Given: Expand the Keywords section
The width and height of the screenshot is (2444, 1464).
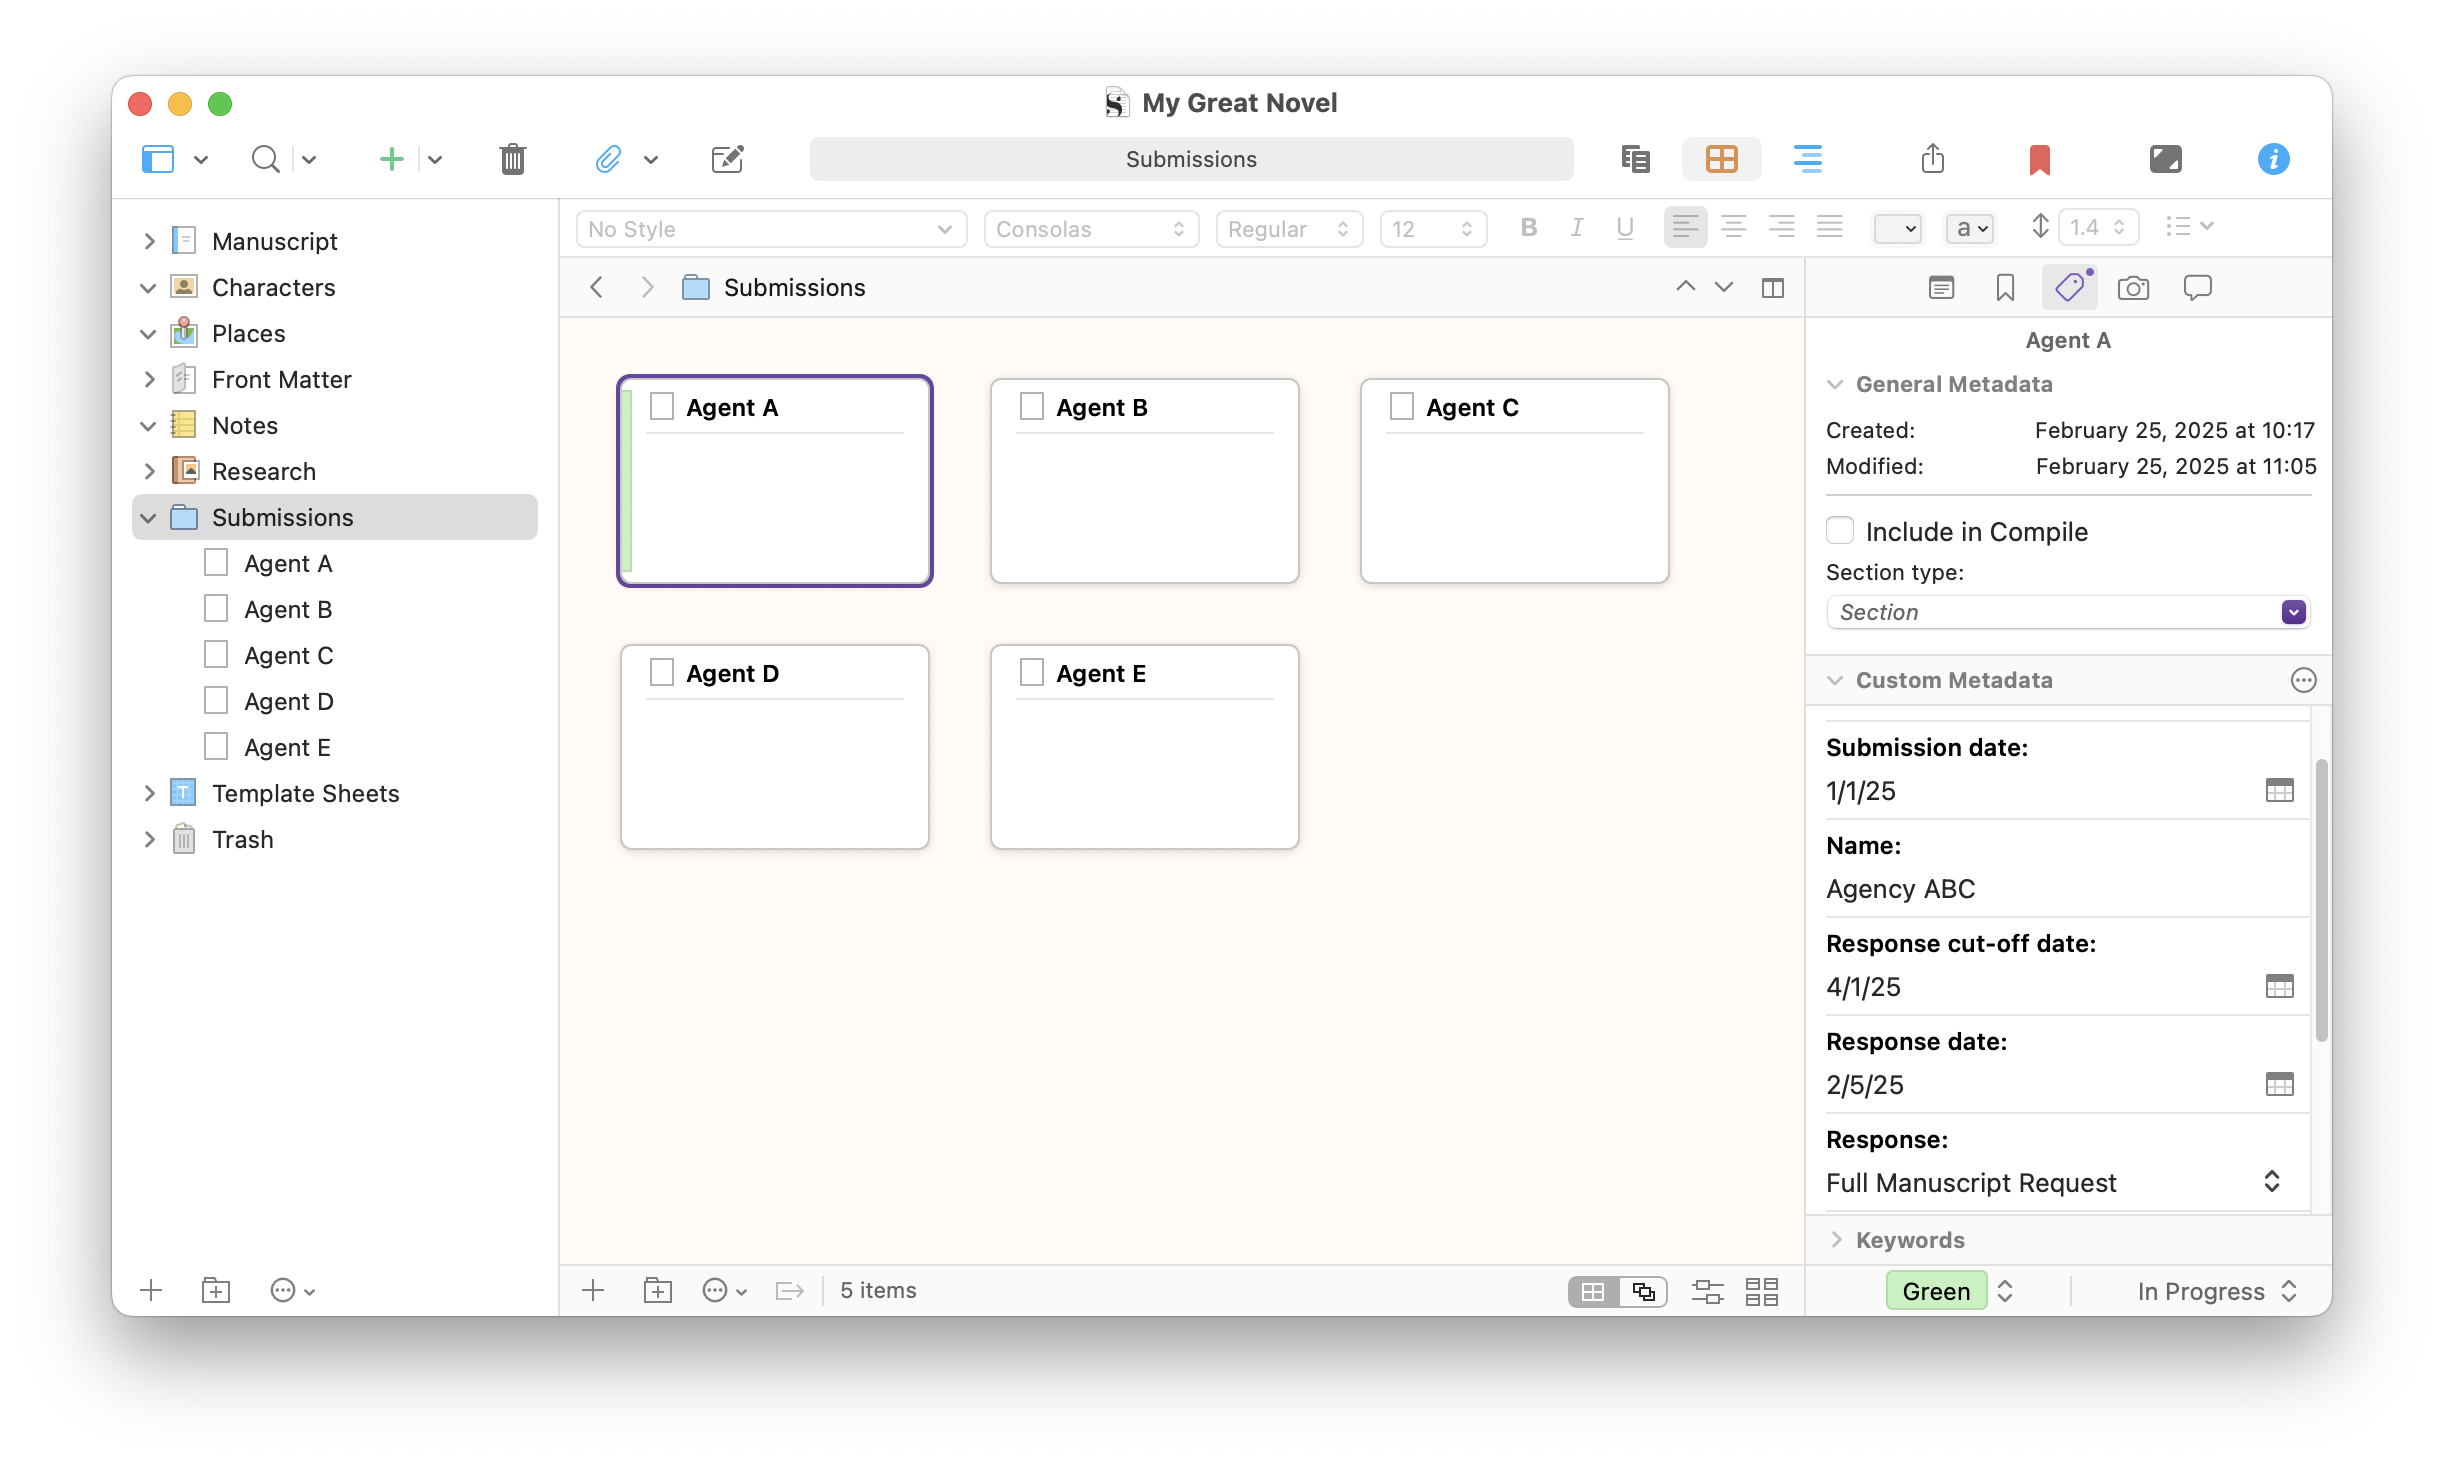Looking at the screenshot, I should 1836,1239.
